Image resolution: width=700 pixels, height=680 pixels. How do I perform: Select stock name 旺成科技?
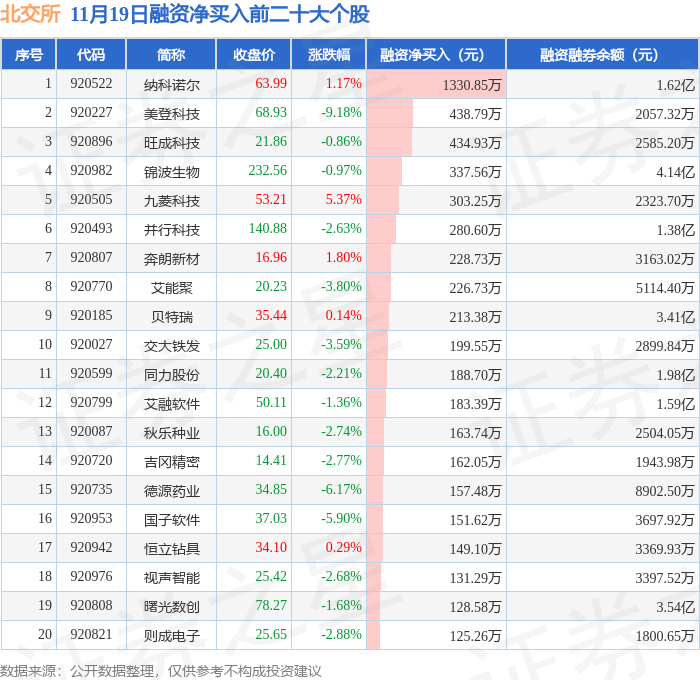(x=171, y=143)
